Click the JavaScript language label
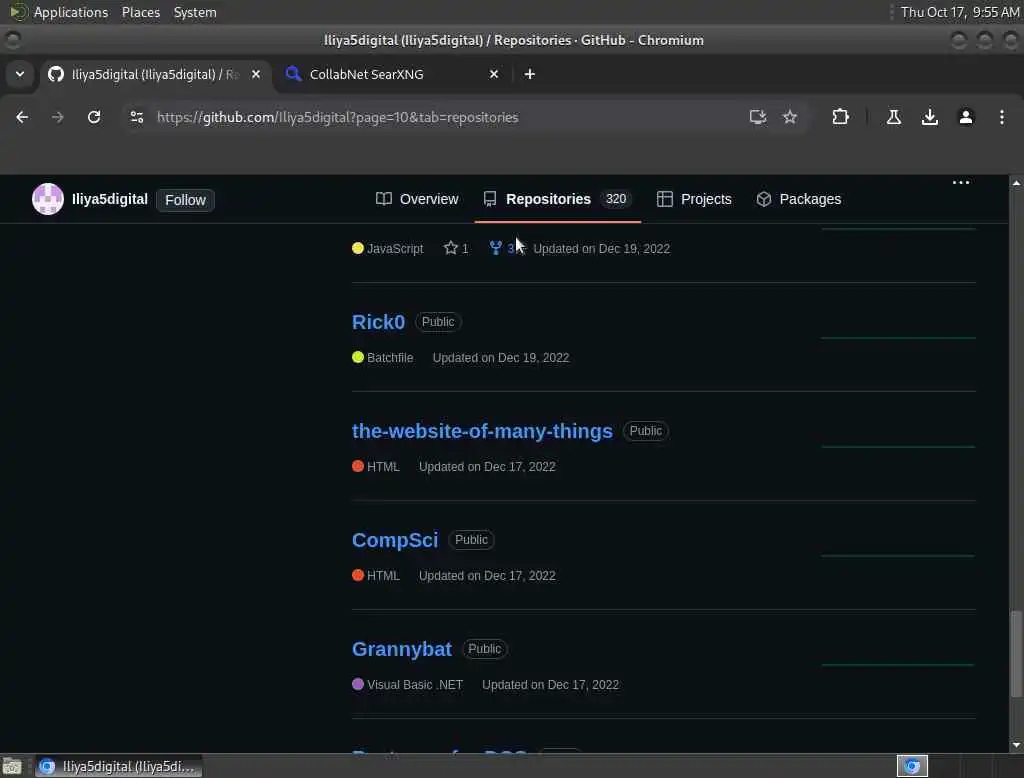This screenshot has height=778, width=1024. pos(395,248)
